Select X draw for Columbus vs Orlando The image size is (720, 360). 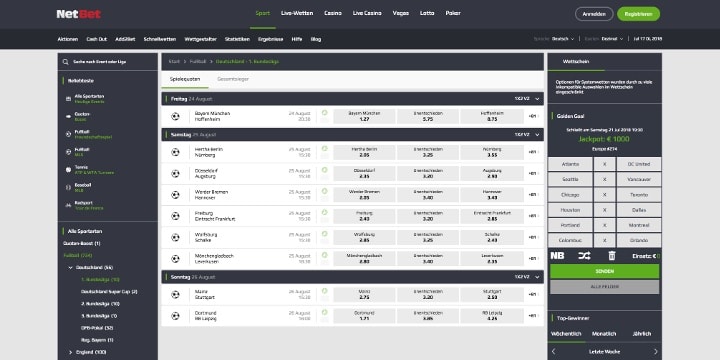pos(604,240)
